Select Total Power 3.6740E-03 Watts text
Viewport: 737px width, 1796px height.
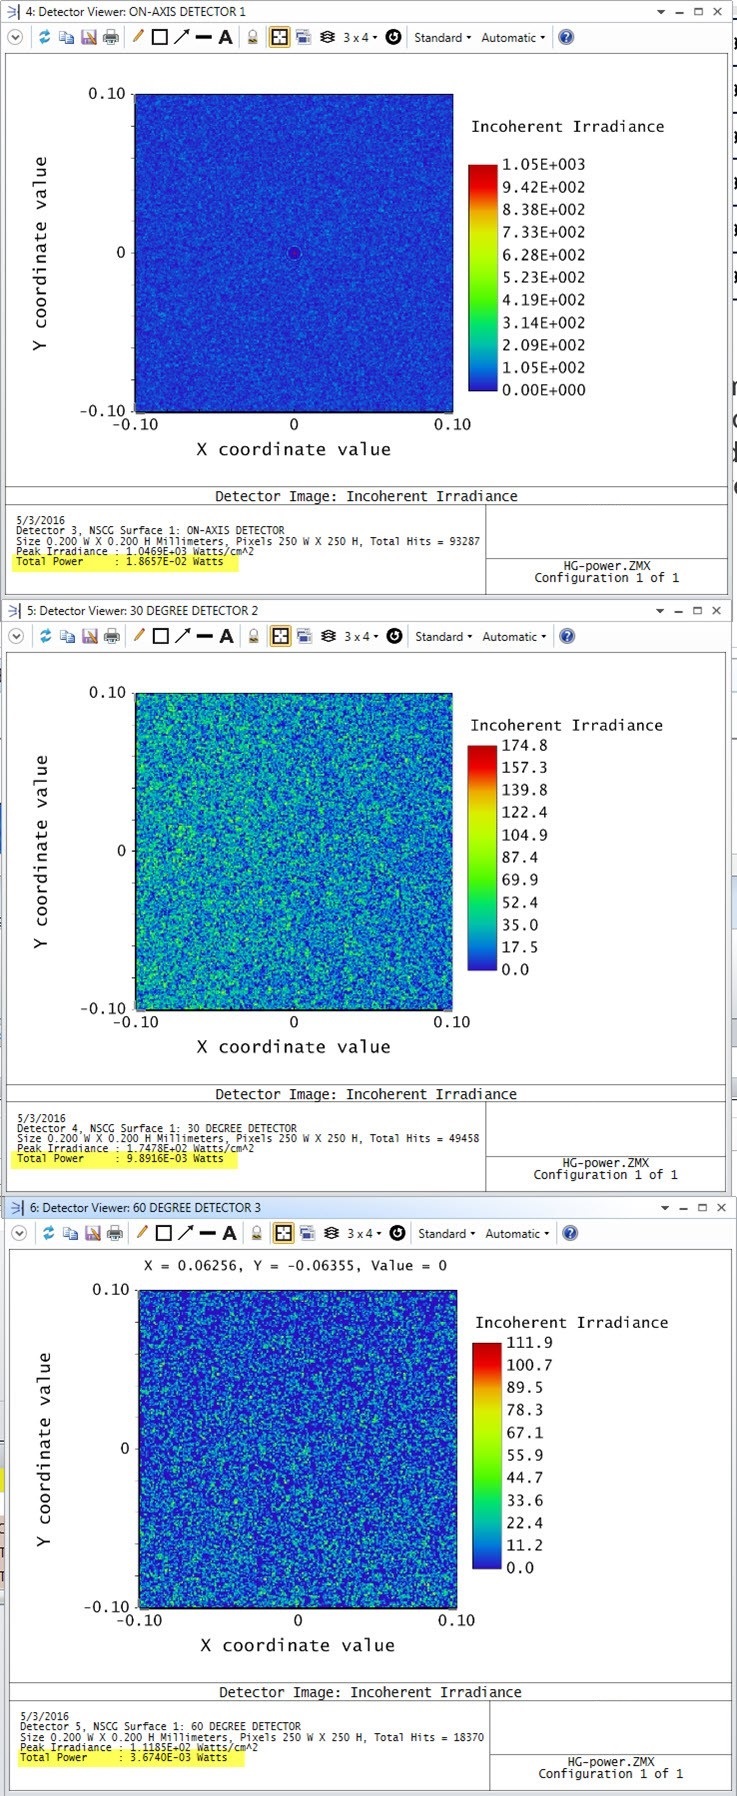pos(124,1757)
